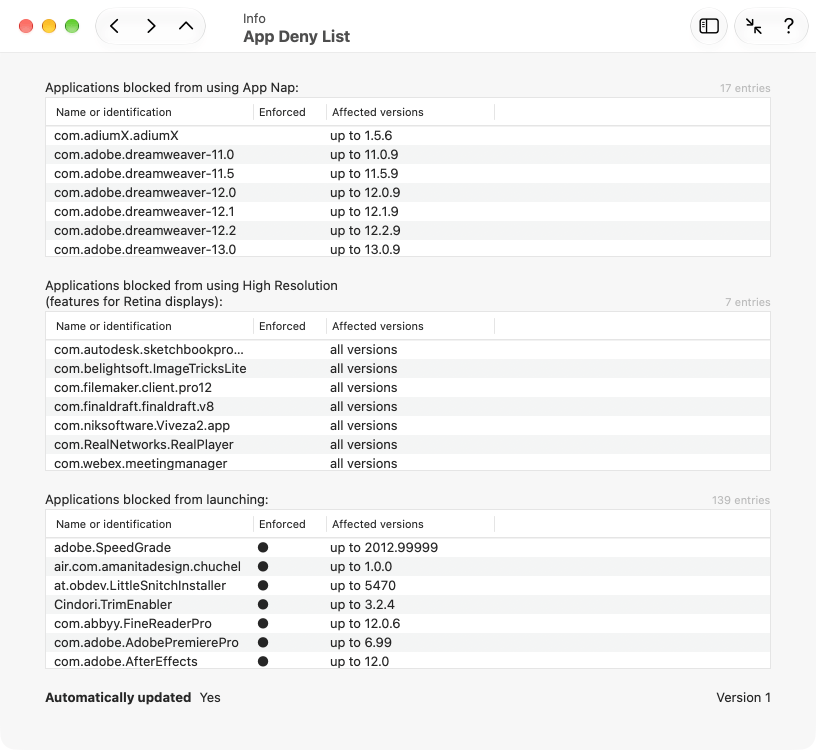816x750 pixels.
Task: Sort launching table by Affected versions
Action: [410, 524]
